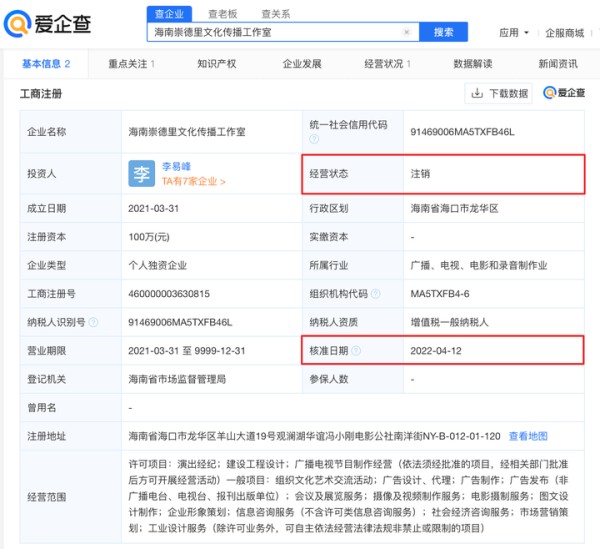Select the 成立日期 value 2021-03-31

(153, 209)
